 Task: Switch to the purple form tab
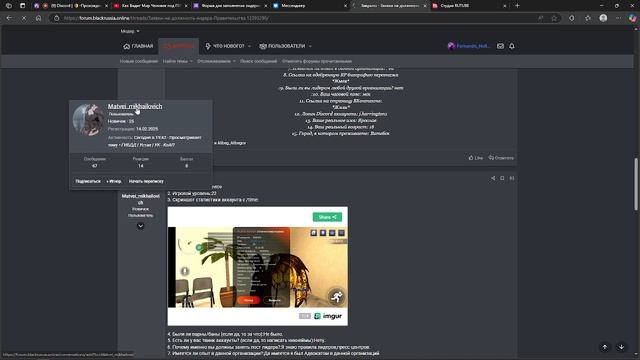tap(229, 6)
